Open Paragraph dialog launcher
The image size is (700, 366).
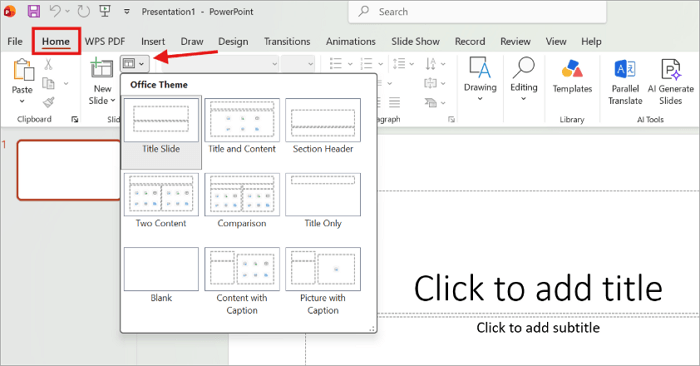[451, 119]
